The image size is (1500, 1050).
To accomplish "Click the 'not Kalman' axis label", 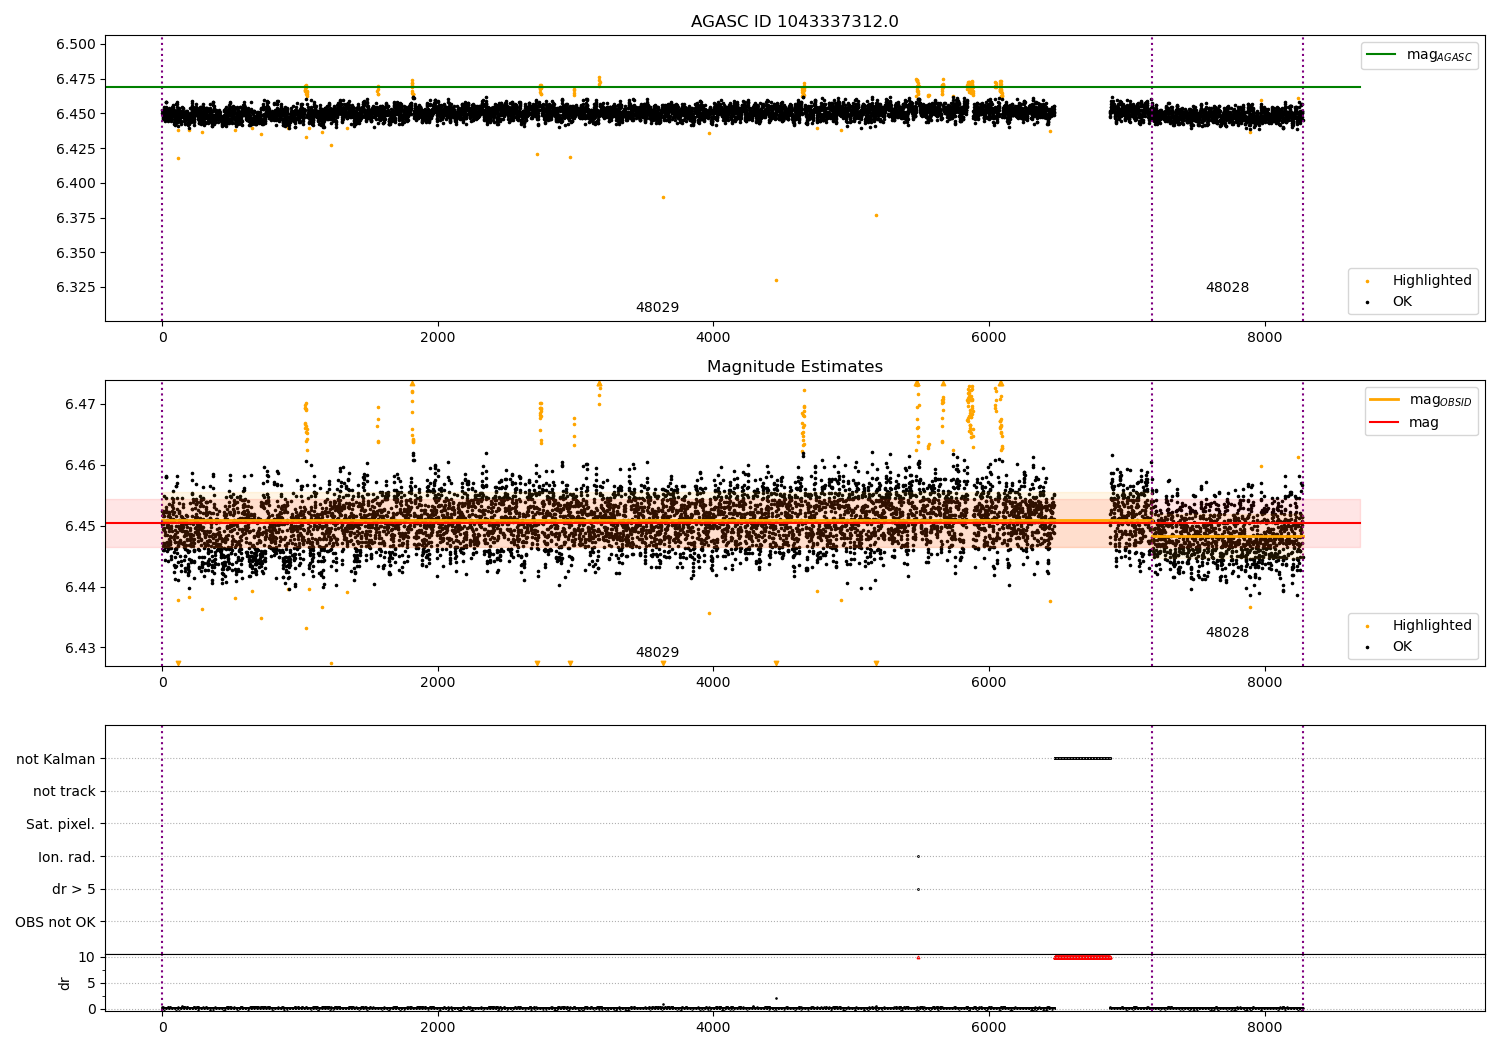I will (56, 760).
